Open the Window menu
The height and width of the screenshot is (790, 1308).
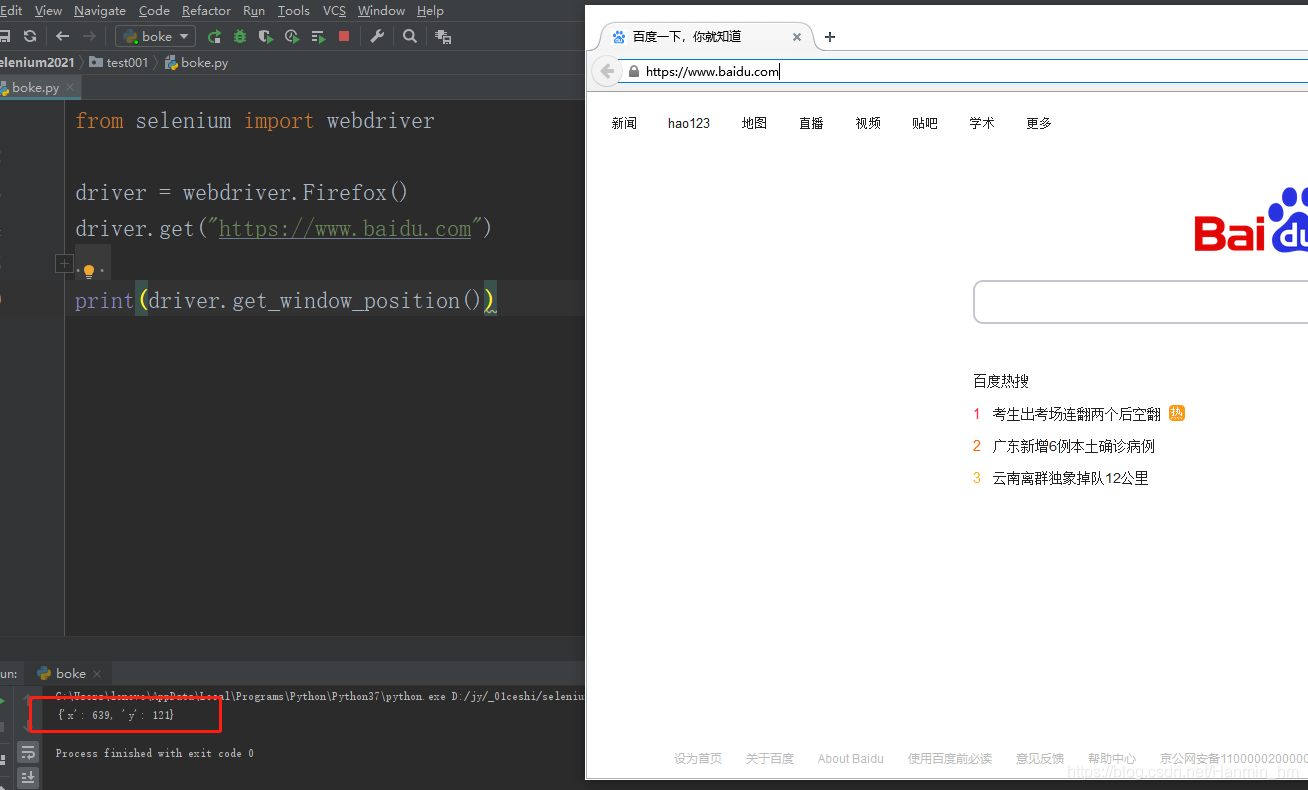point(381,10)
